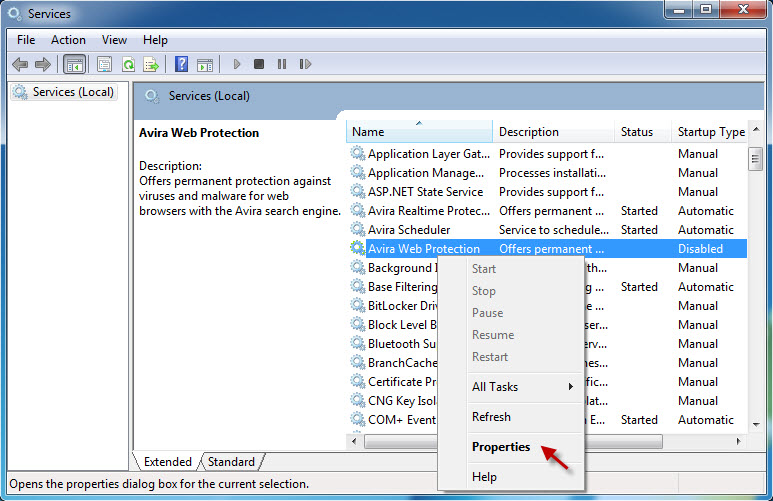Select the Application Layer Gateway row

coord(547,154)
